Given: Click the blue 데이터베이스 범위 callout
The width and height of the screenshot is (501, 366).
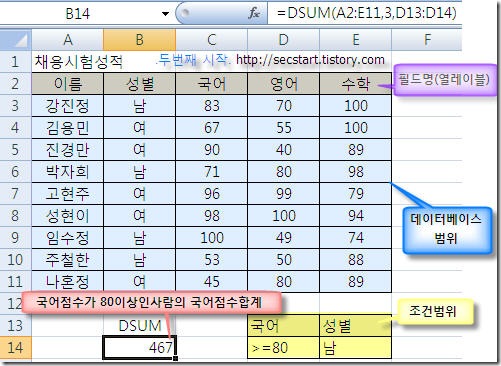Looking at the screenshot, I should point(446,229).
